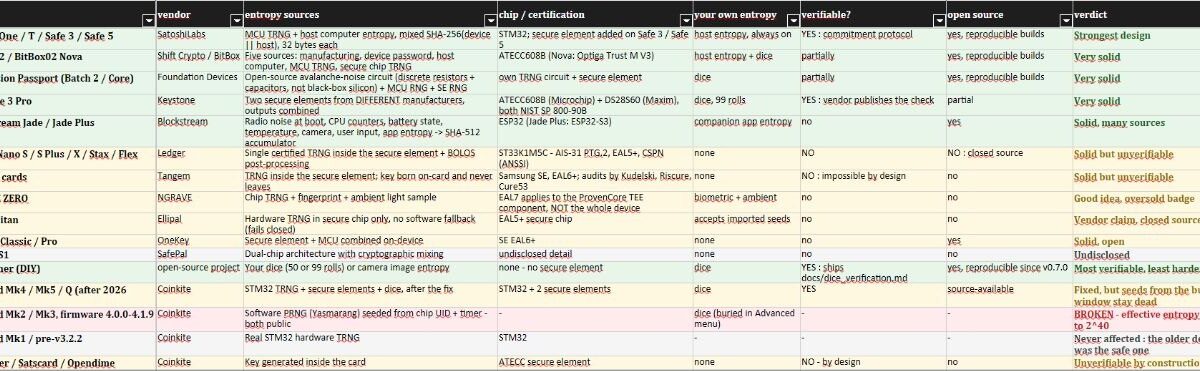1200x371 pixels.
Task: Click Dual-chip architecture with cryptographic mixing
Action: [x=370, y=255]
